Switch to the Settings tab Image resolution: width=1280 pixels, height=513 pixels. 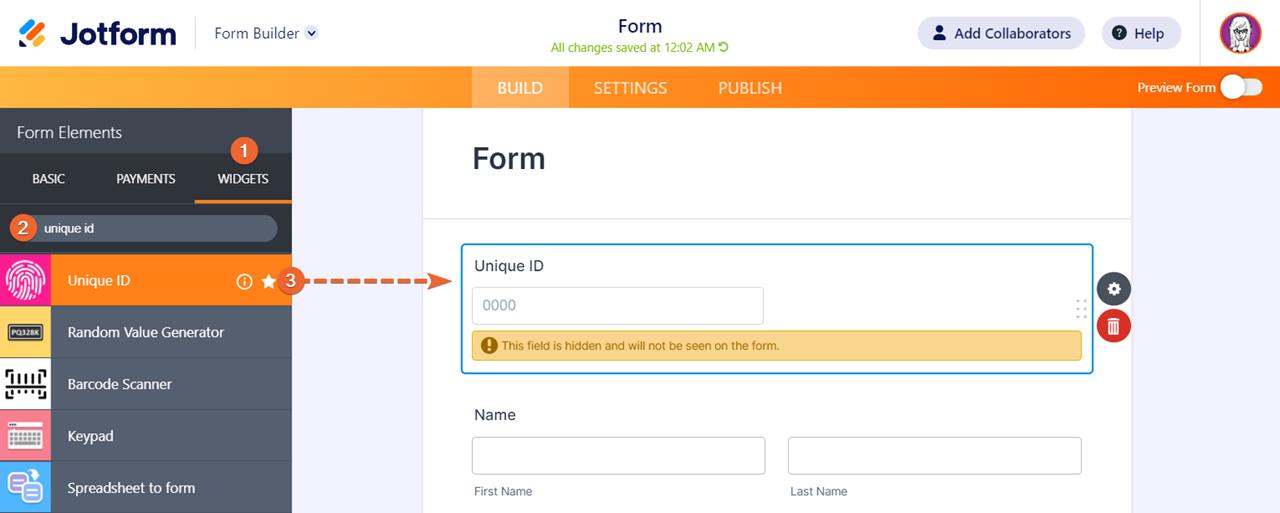(630, 88)
